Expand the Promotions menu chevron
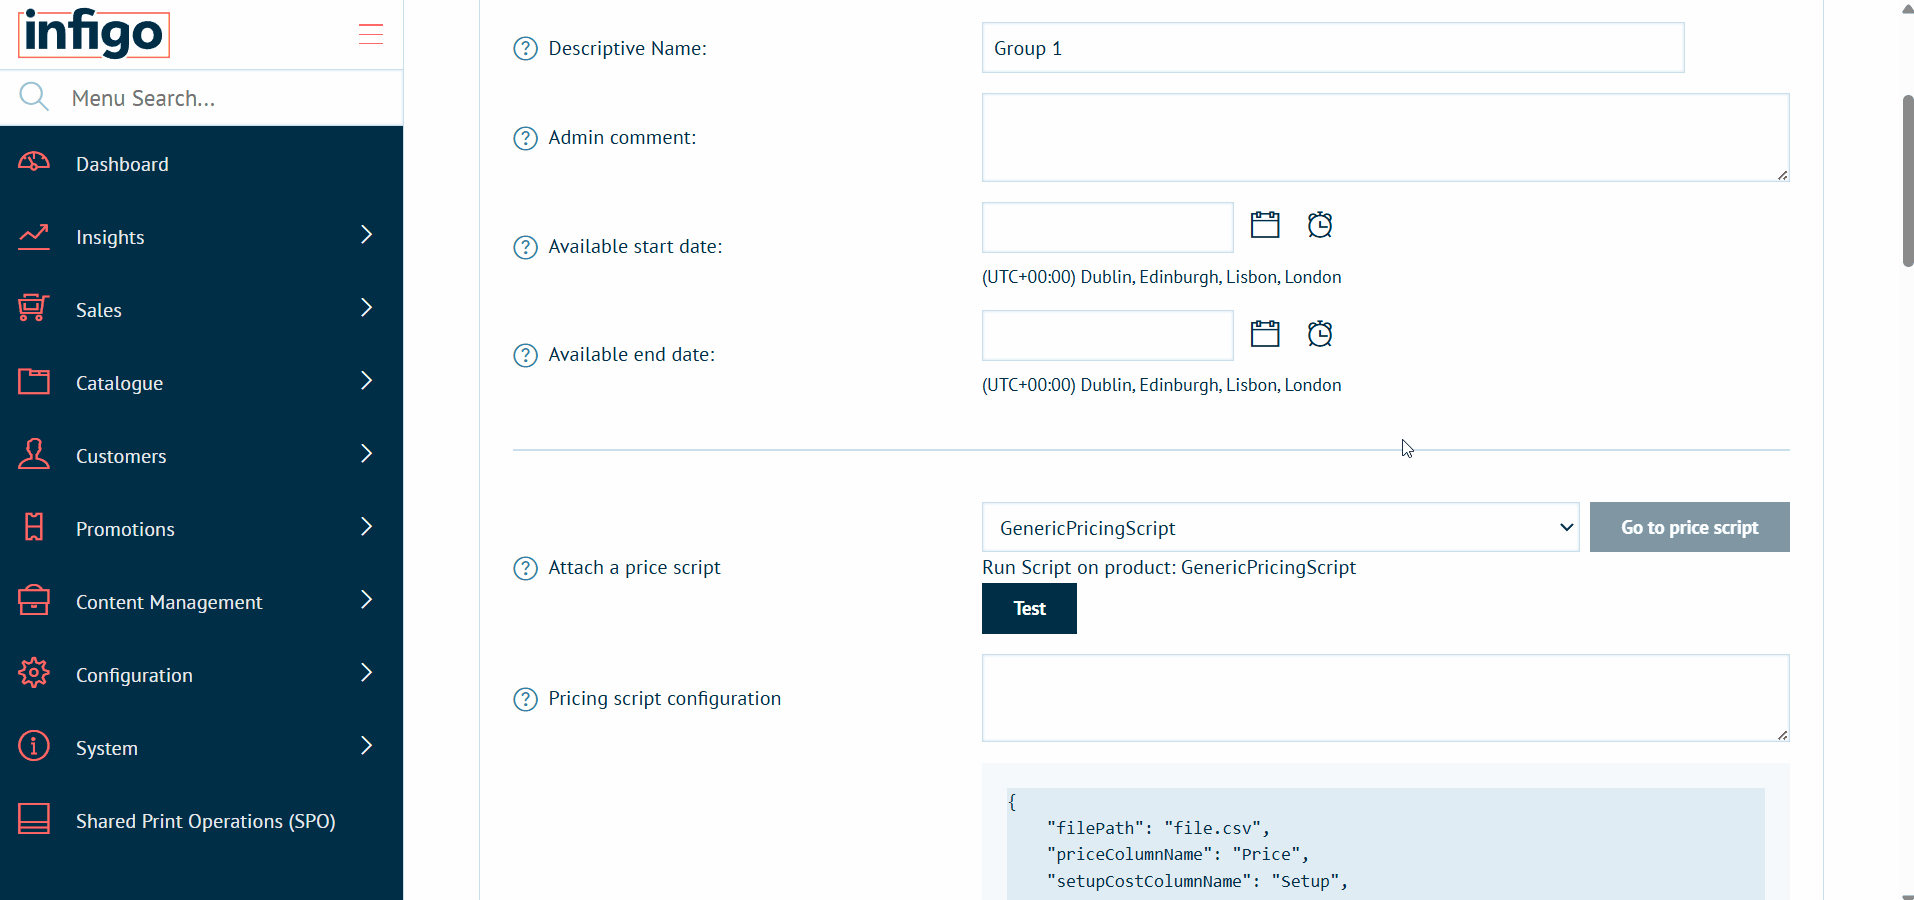This screenshot has width=1914, height=900. coord(366,526)
